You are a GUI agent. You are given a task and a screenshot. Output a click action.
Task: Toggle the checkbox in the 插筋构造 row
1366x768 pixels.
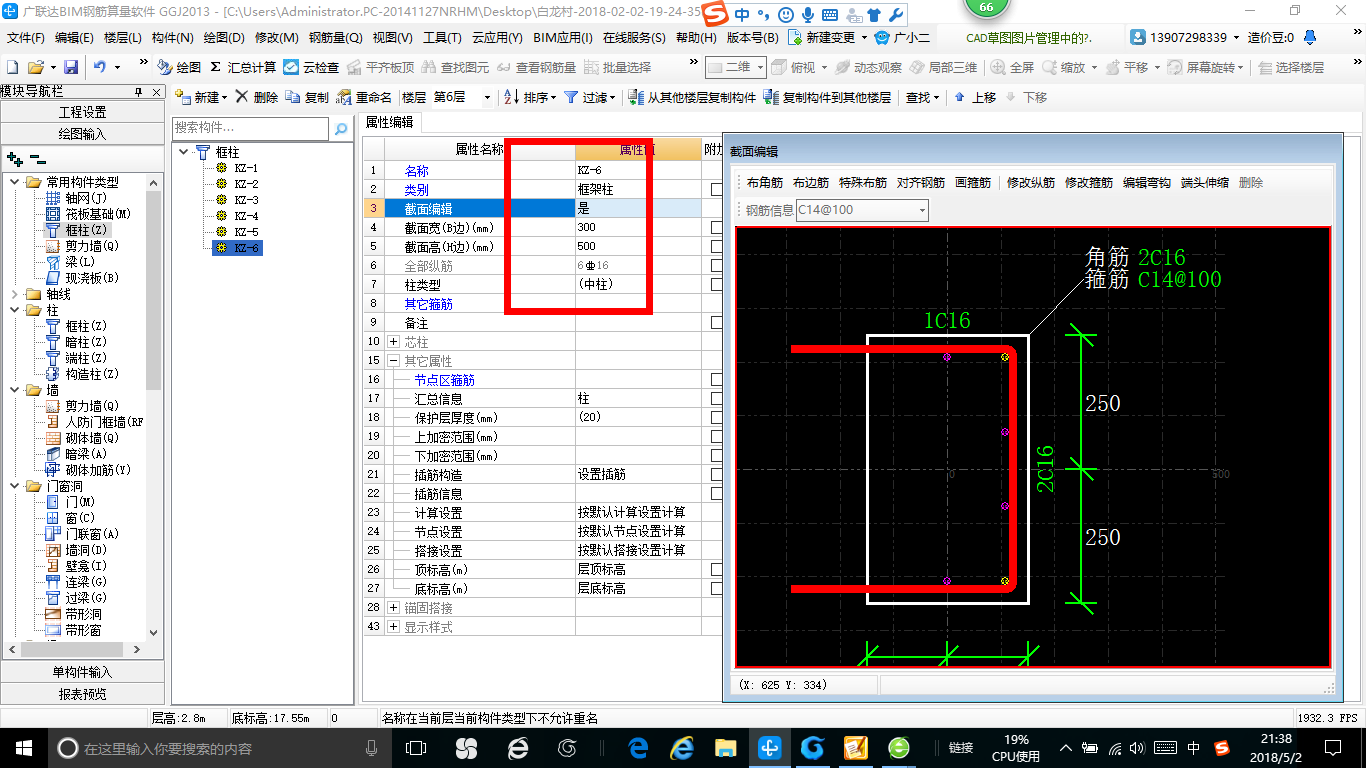coord(716,475)
